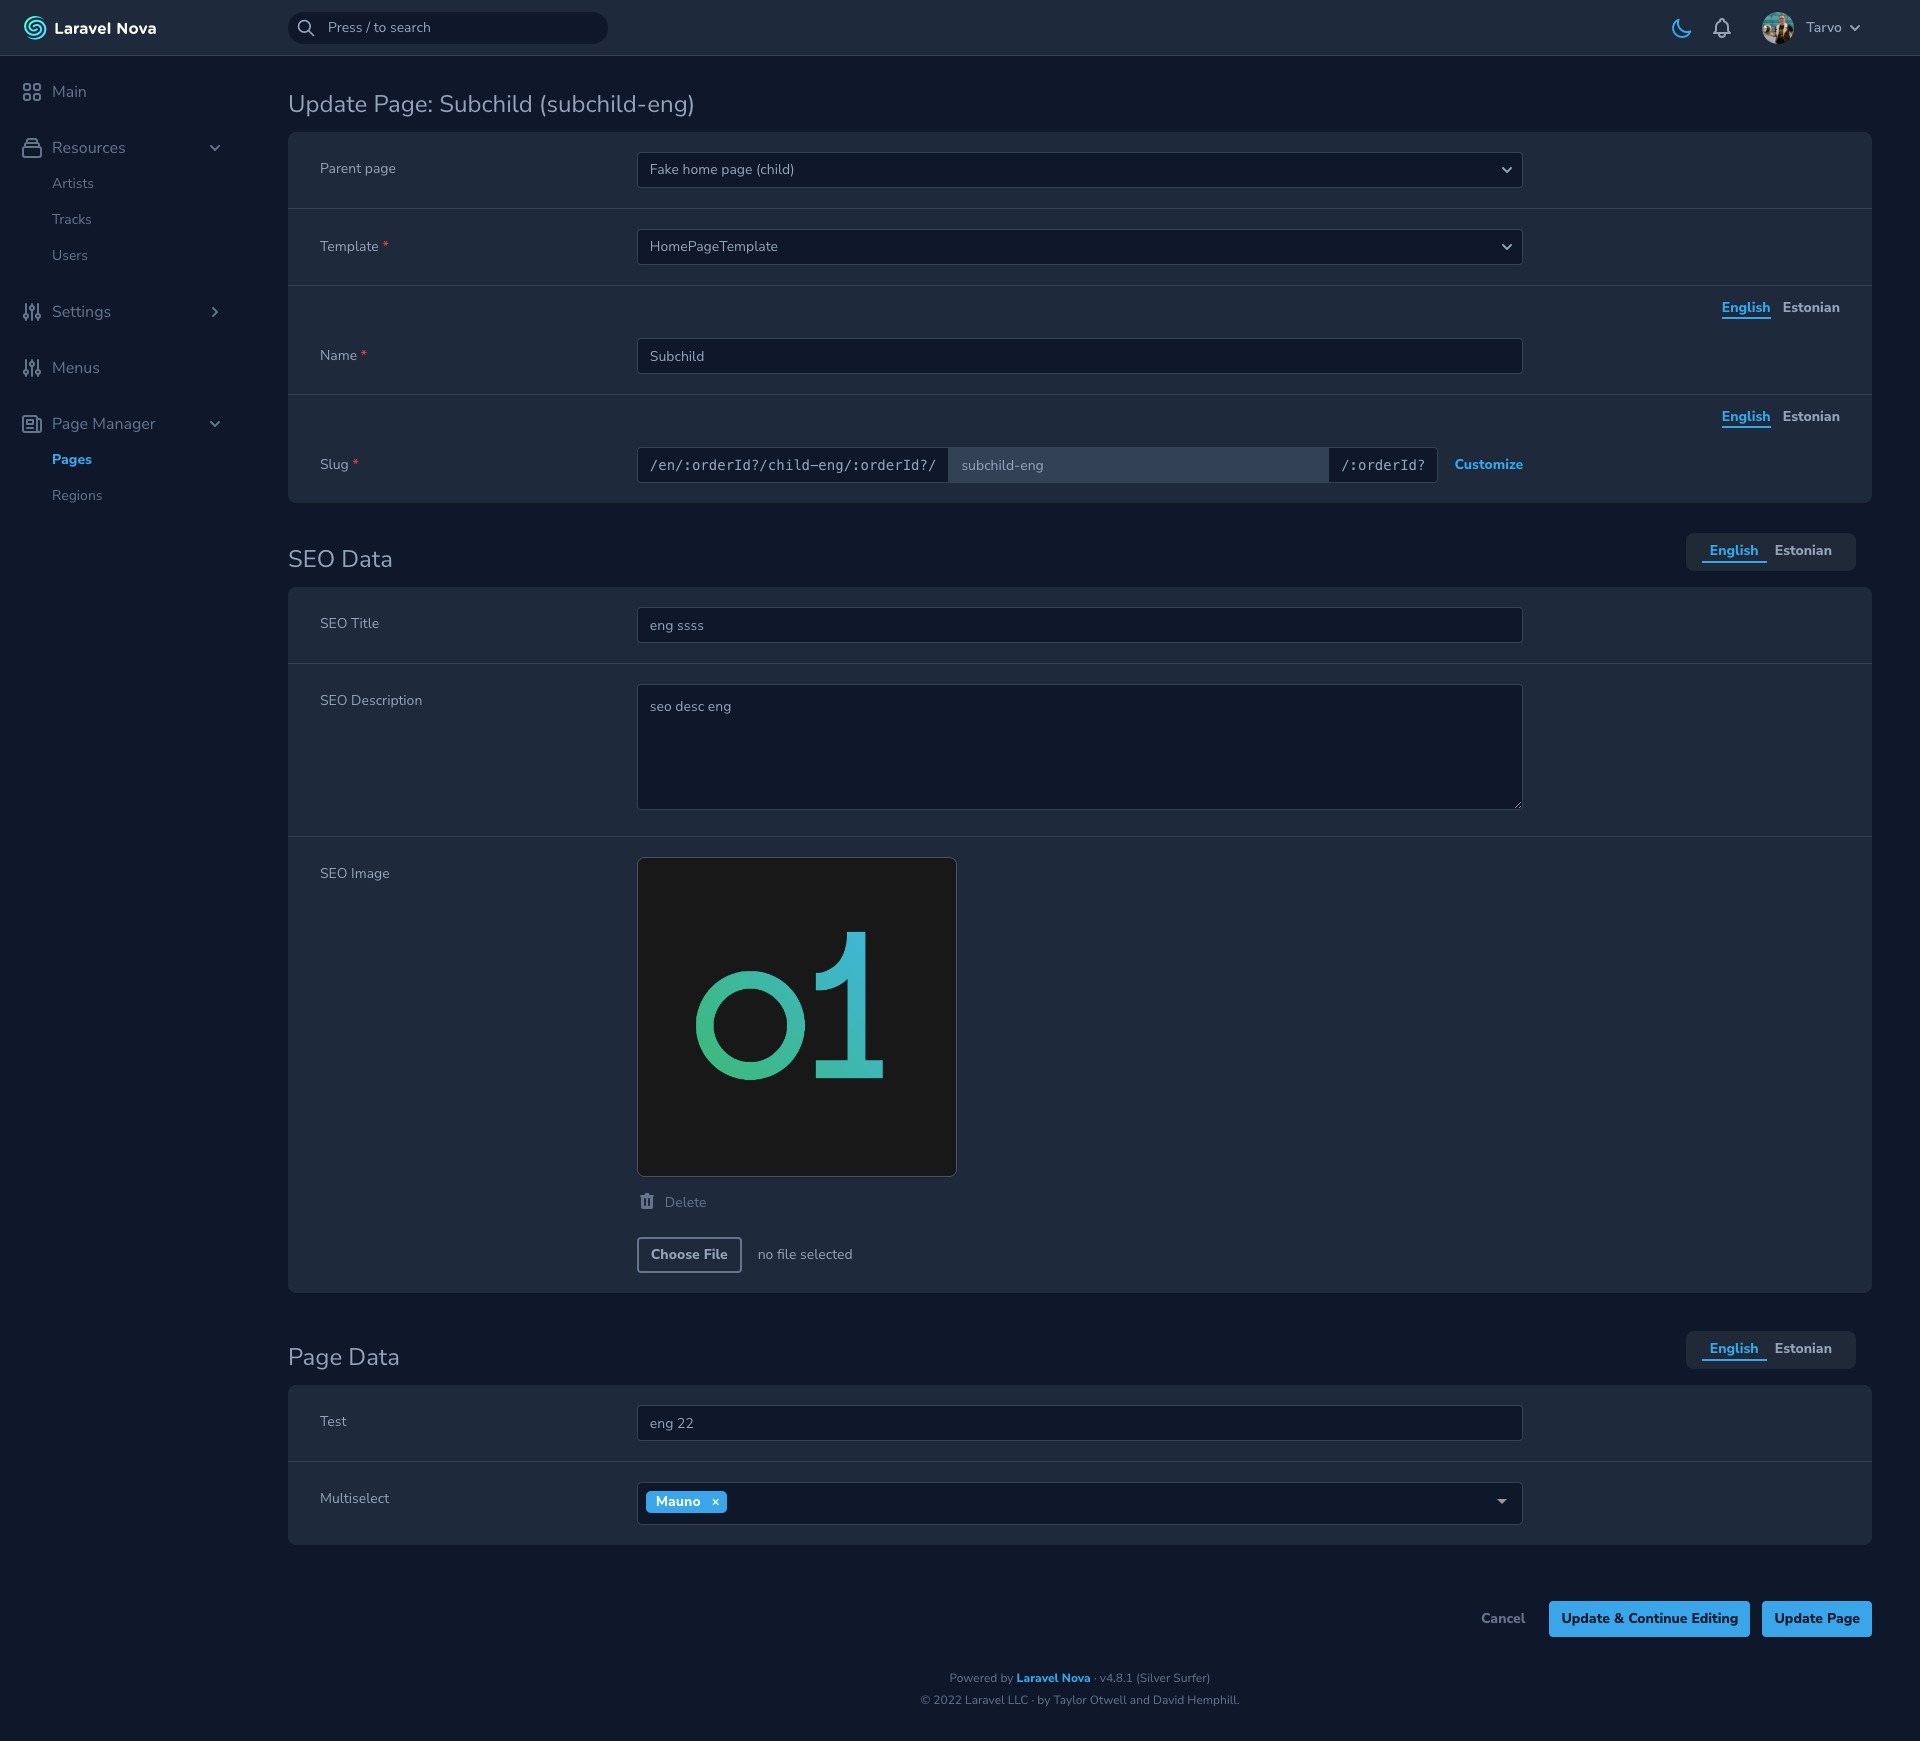Expand the Settings section chevron
1920x1741 pixels.
click(x=215, y=312)
